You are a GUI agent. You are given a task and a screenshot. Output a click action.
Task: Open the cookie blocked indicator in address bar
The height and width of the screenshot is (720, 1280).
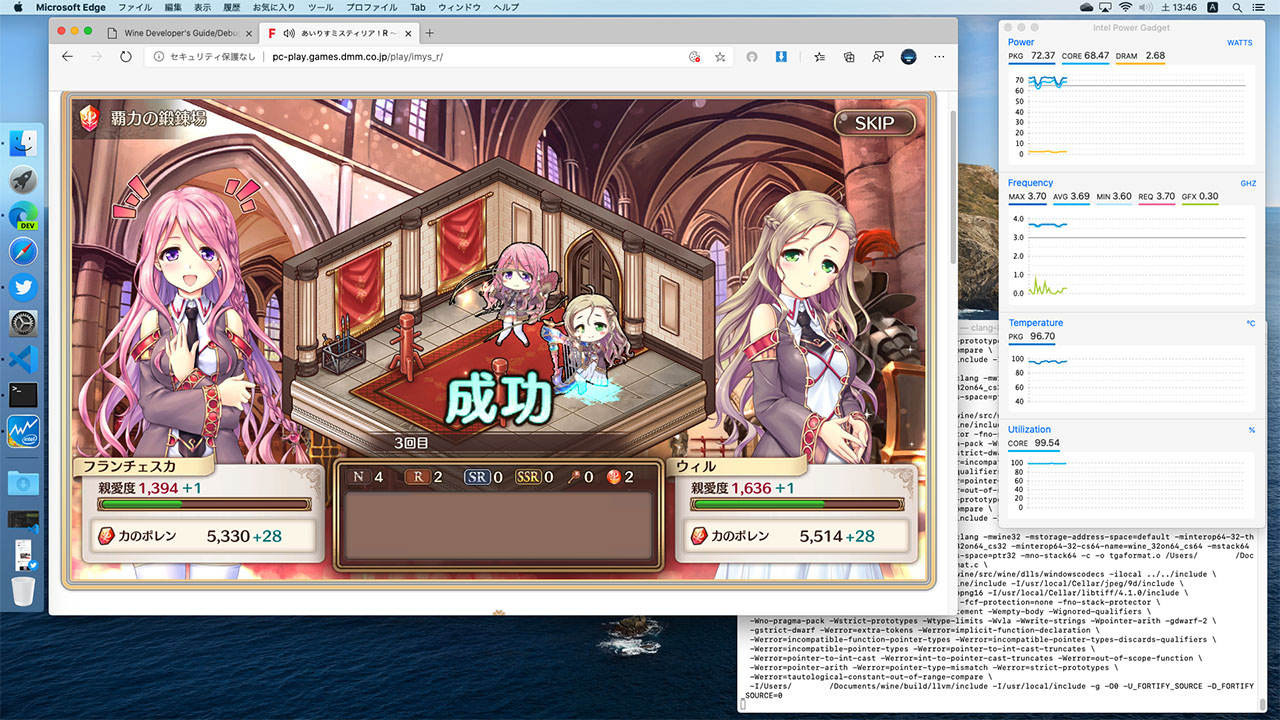(x=694, y=57)
